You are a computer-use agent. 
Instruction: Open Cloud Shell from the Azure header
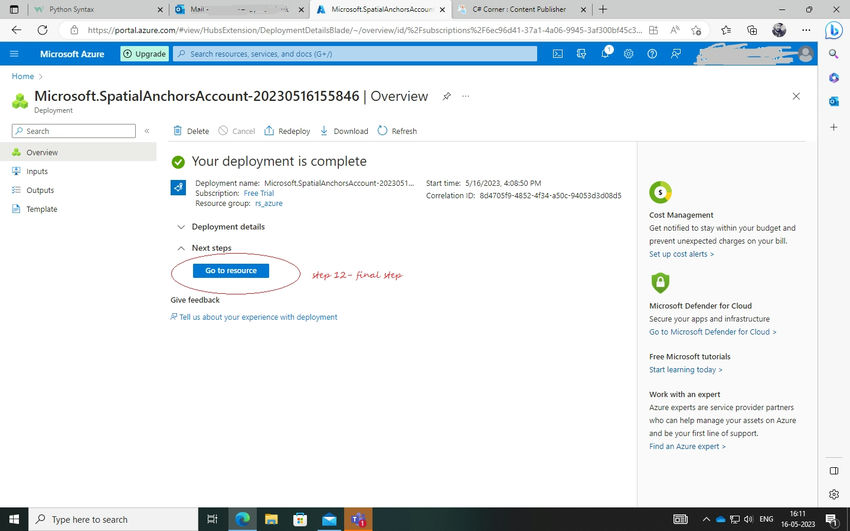coord(557,54)
